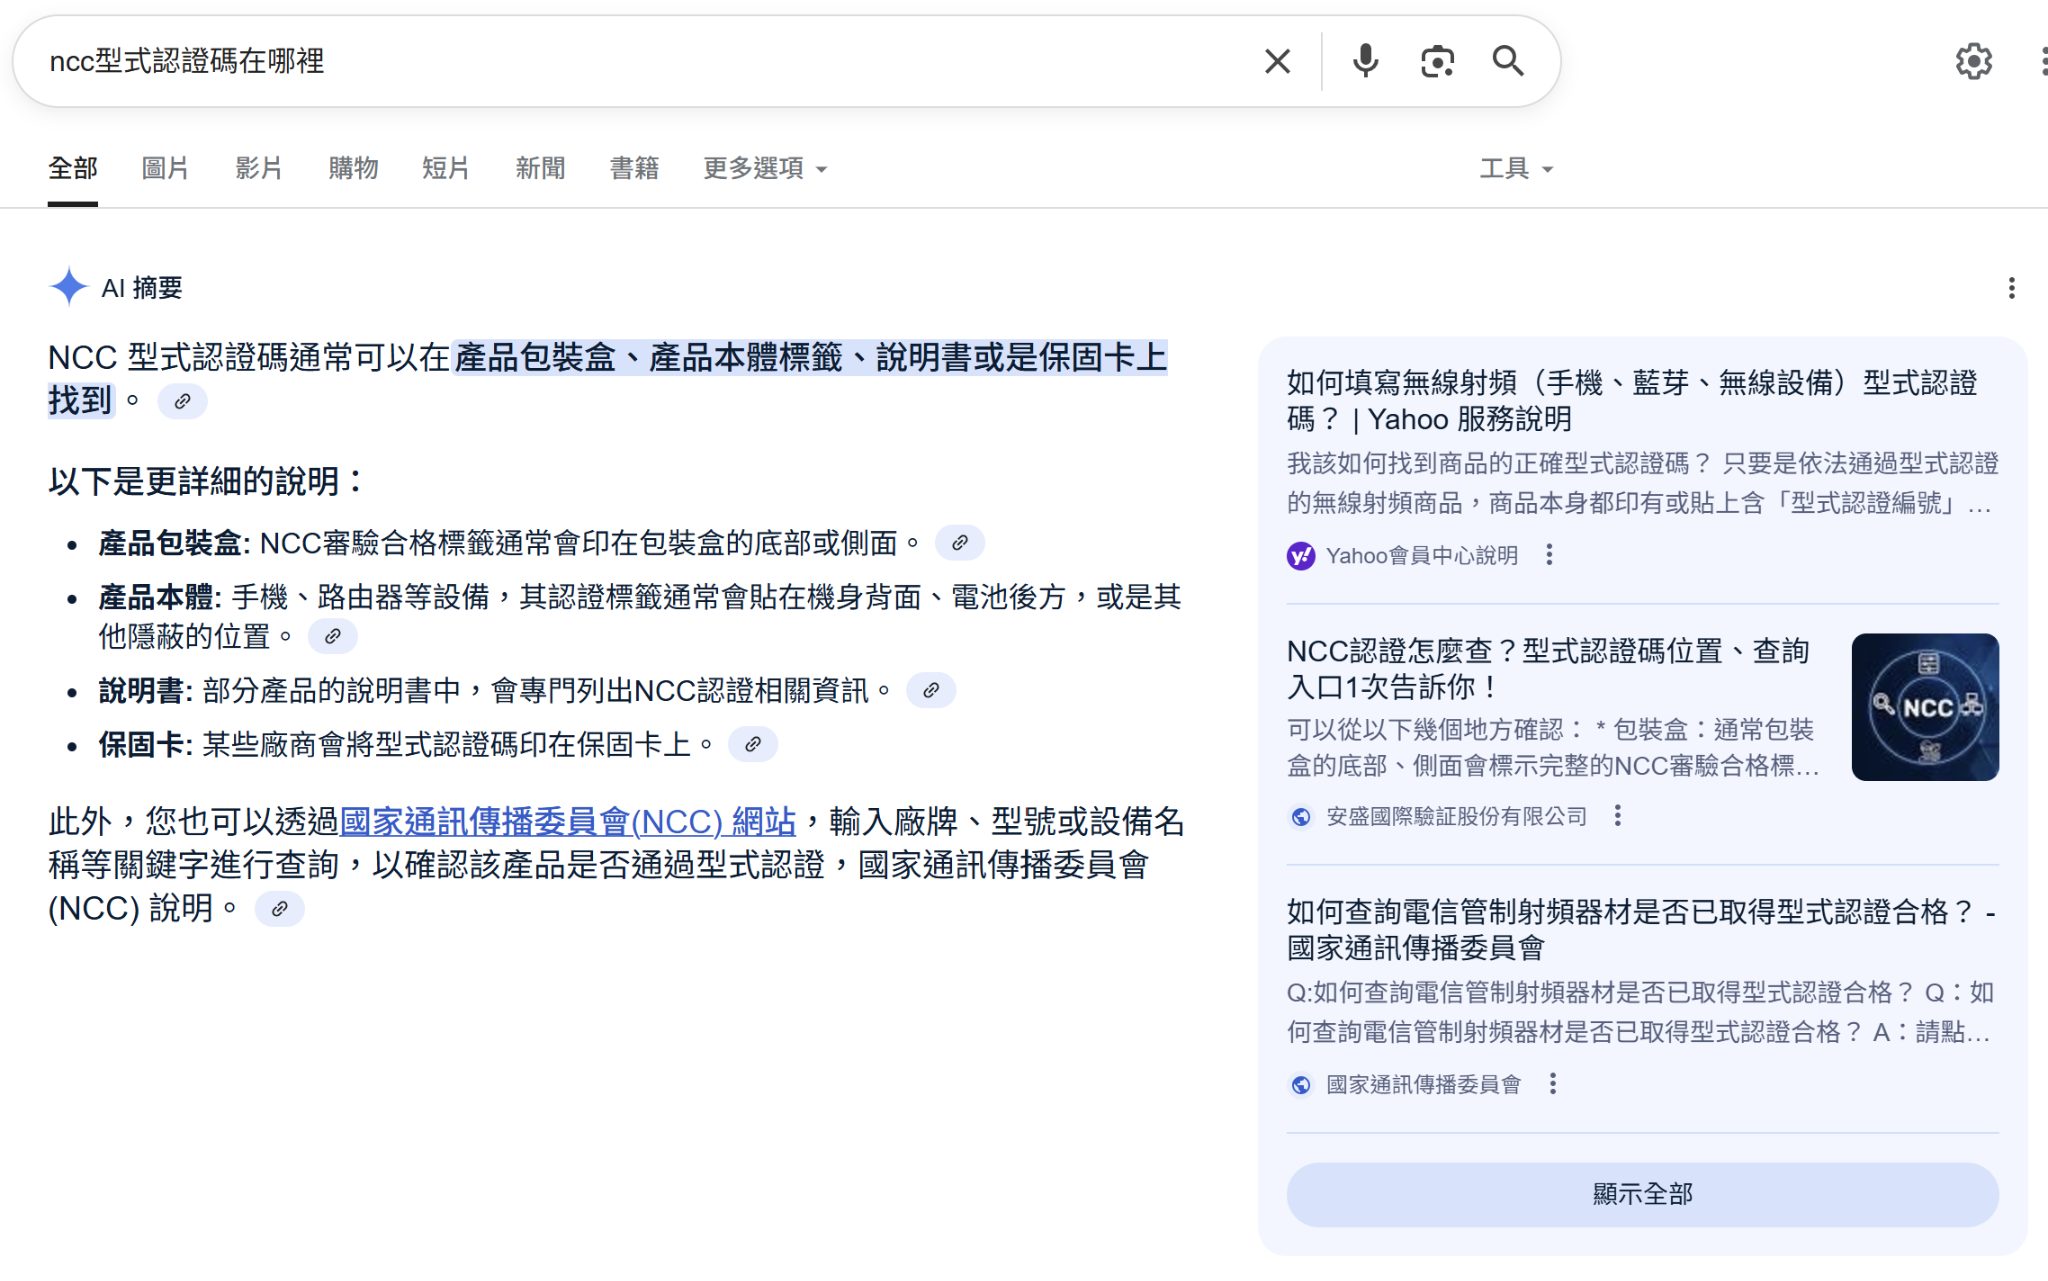Switch to the 短片 tab
The image size is (2048, 1281).
click(x=446, y=168)
